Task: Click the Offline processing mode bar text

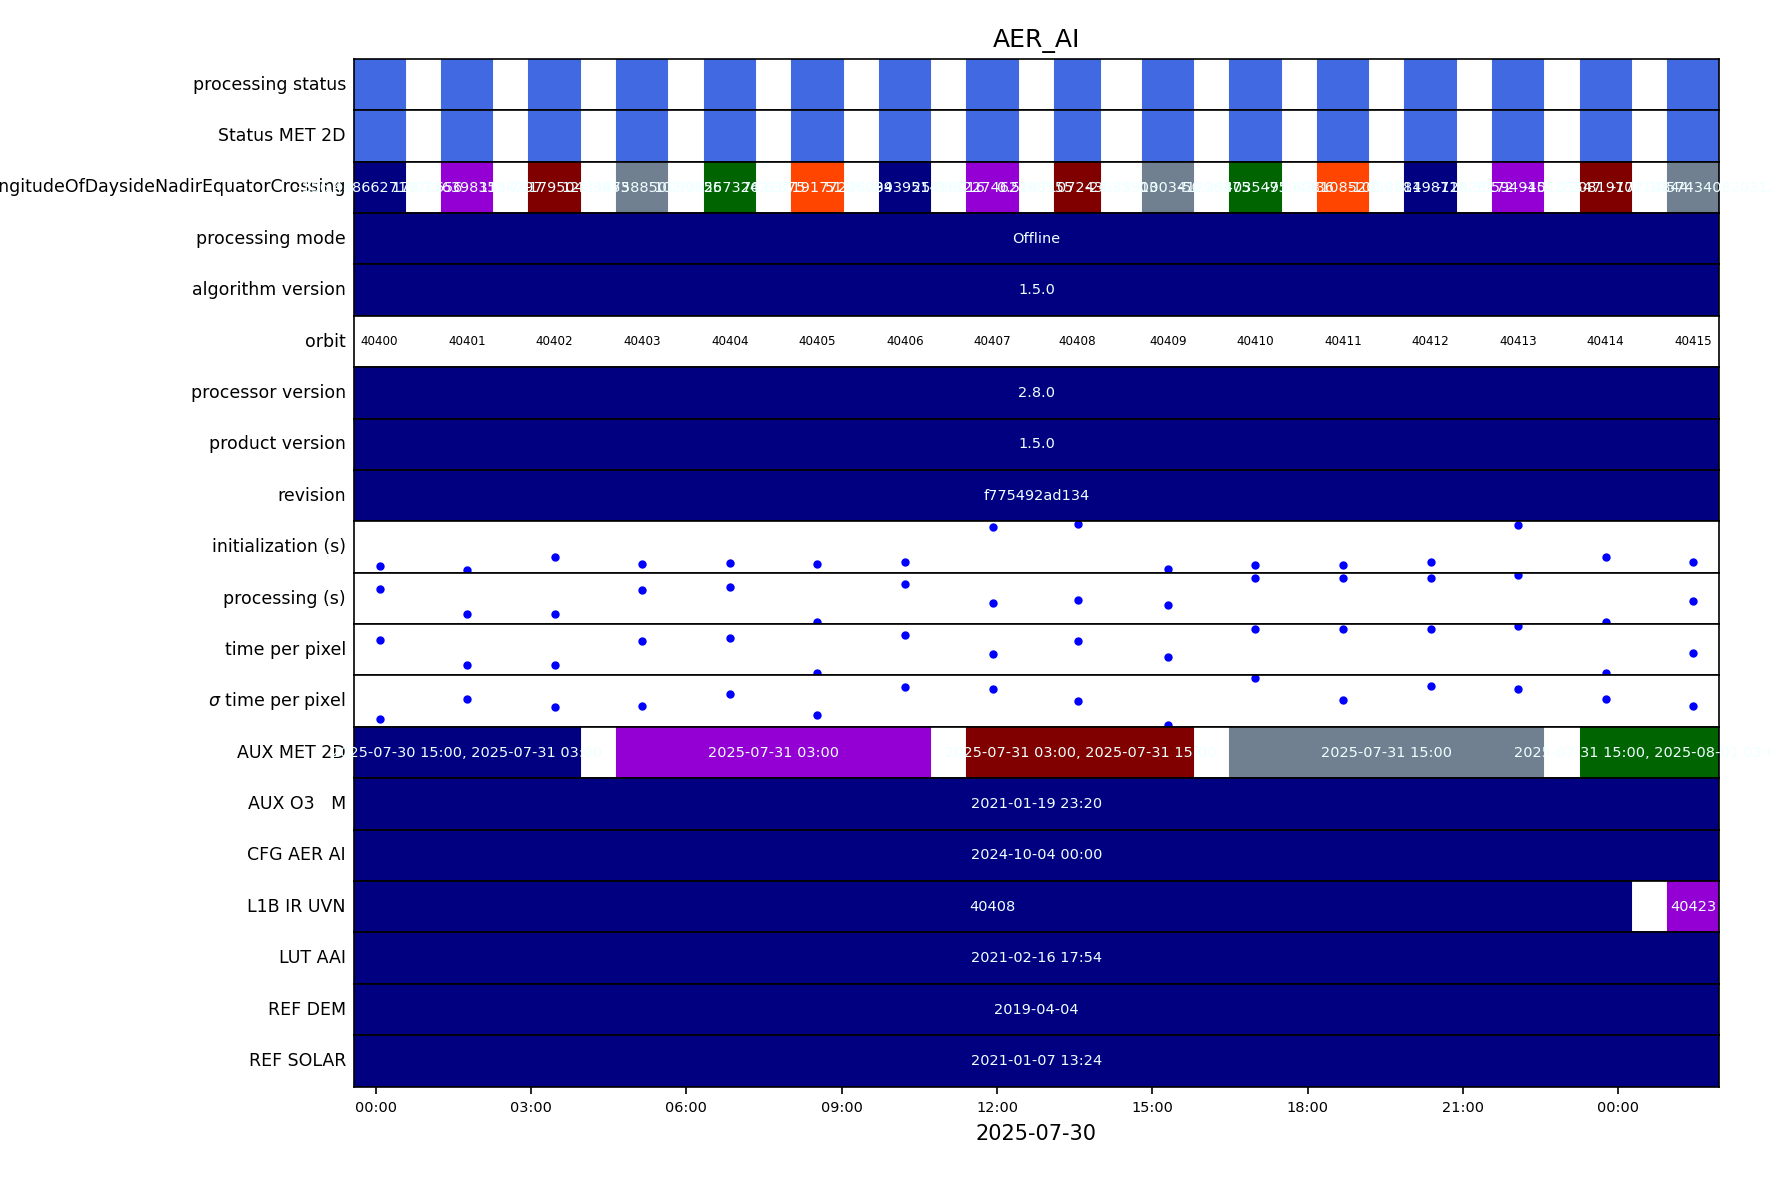Action: 1036,238
